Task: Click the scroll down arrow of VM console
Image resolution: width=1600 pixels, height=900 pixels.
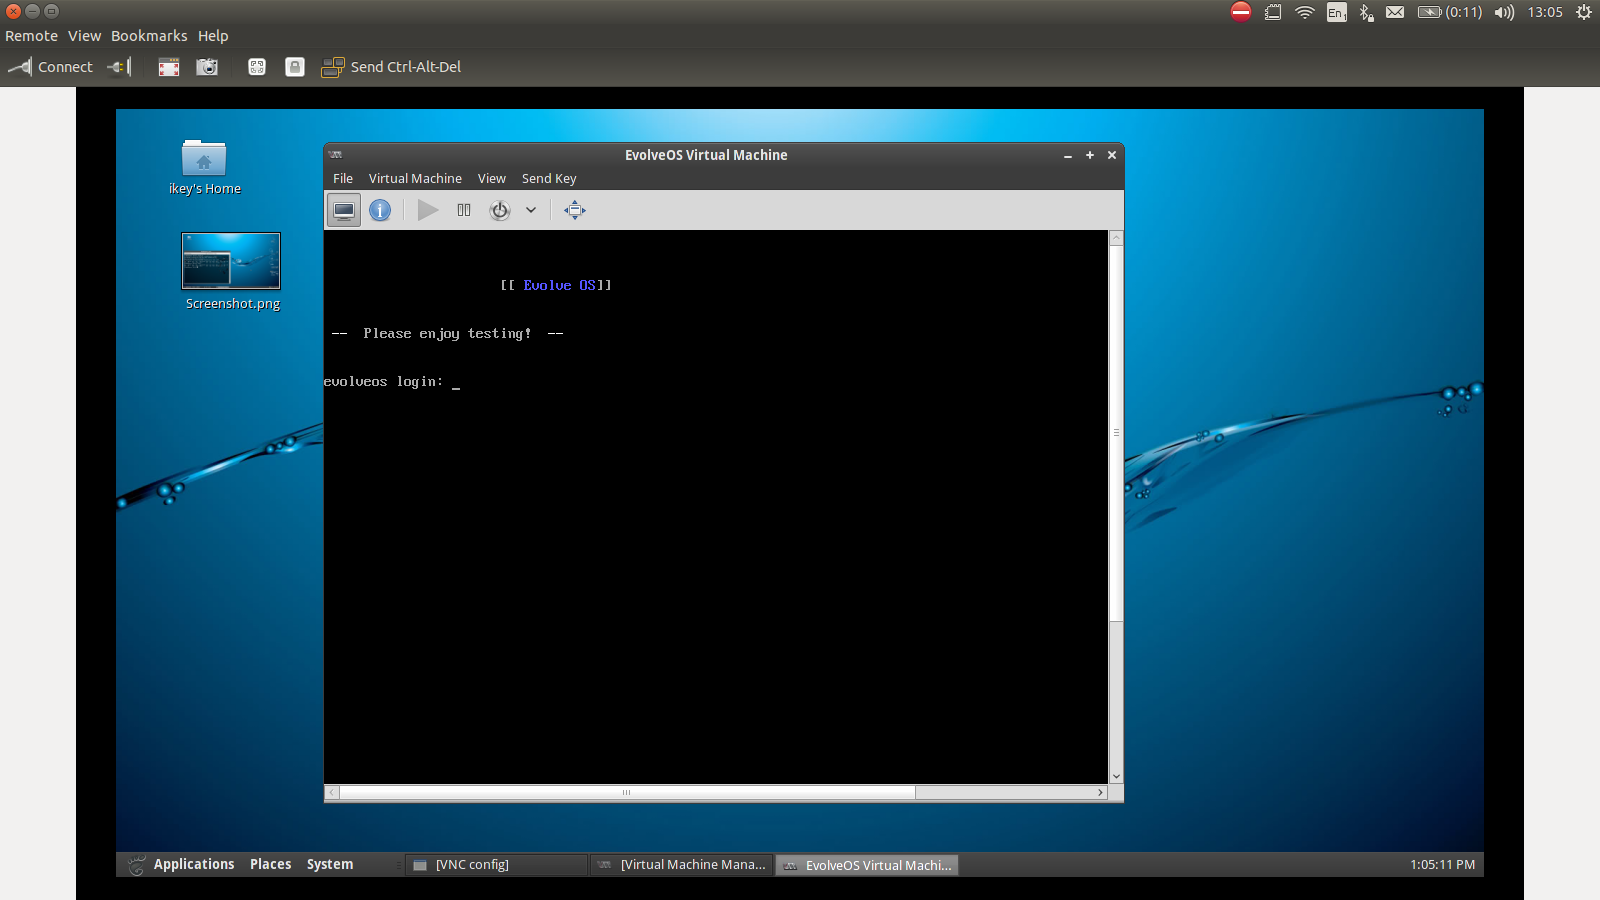Action: [1116, 776]
